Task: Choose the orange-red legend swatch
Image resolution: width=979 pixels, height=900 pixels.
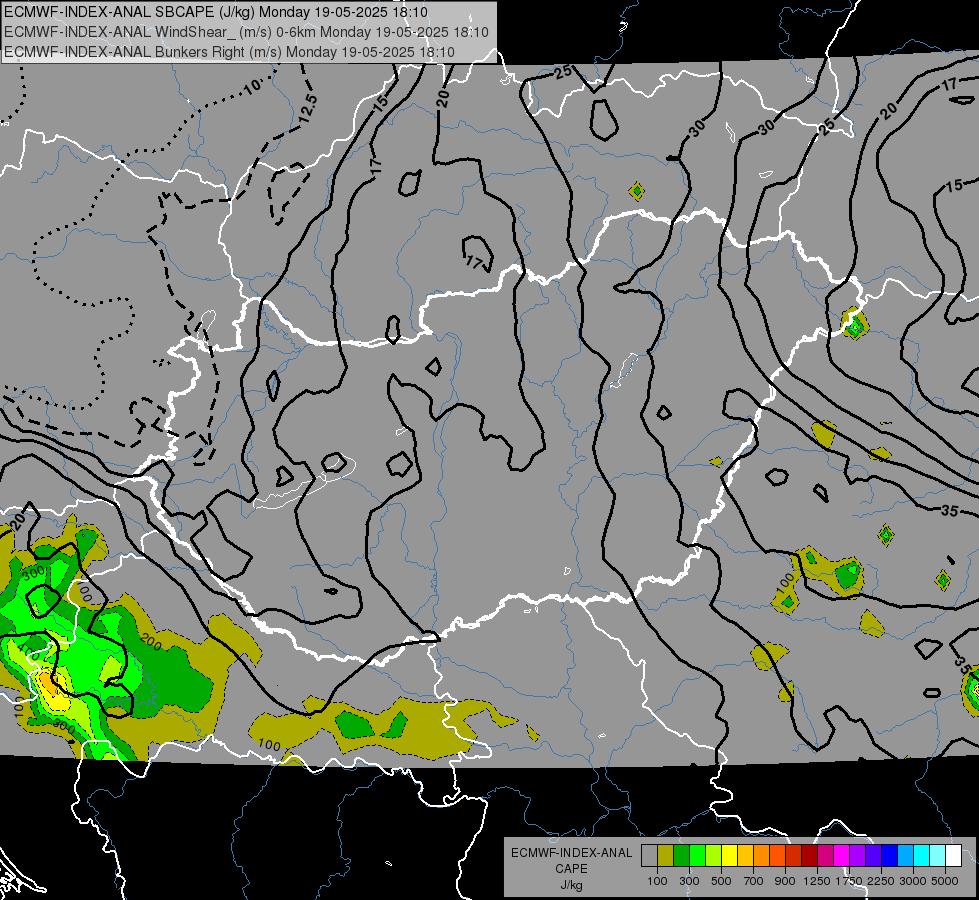Action: (x=777, y=856)
